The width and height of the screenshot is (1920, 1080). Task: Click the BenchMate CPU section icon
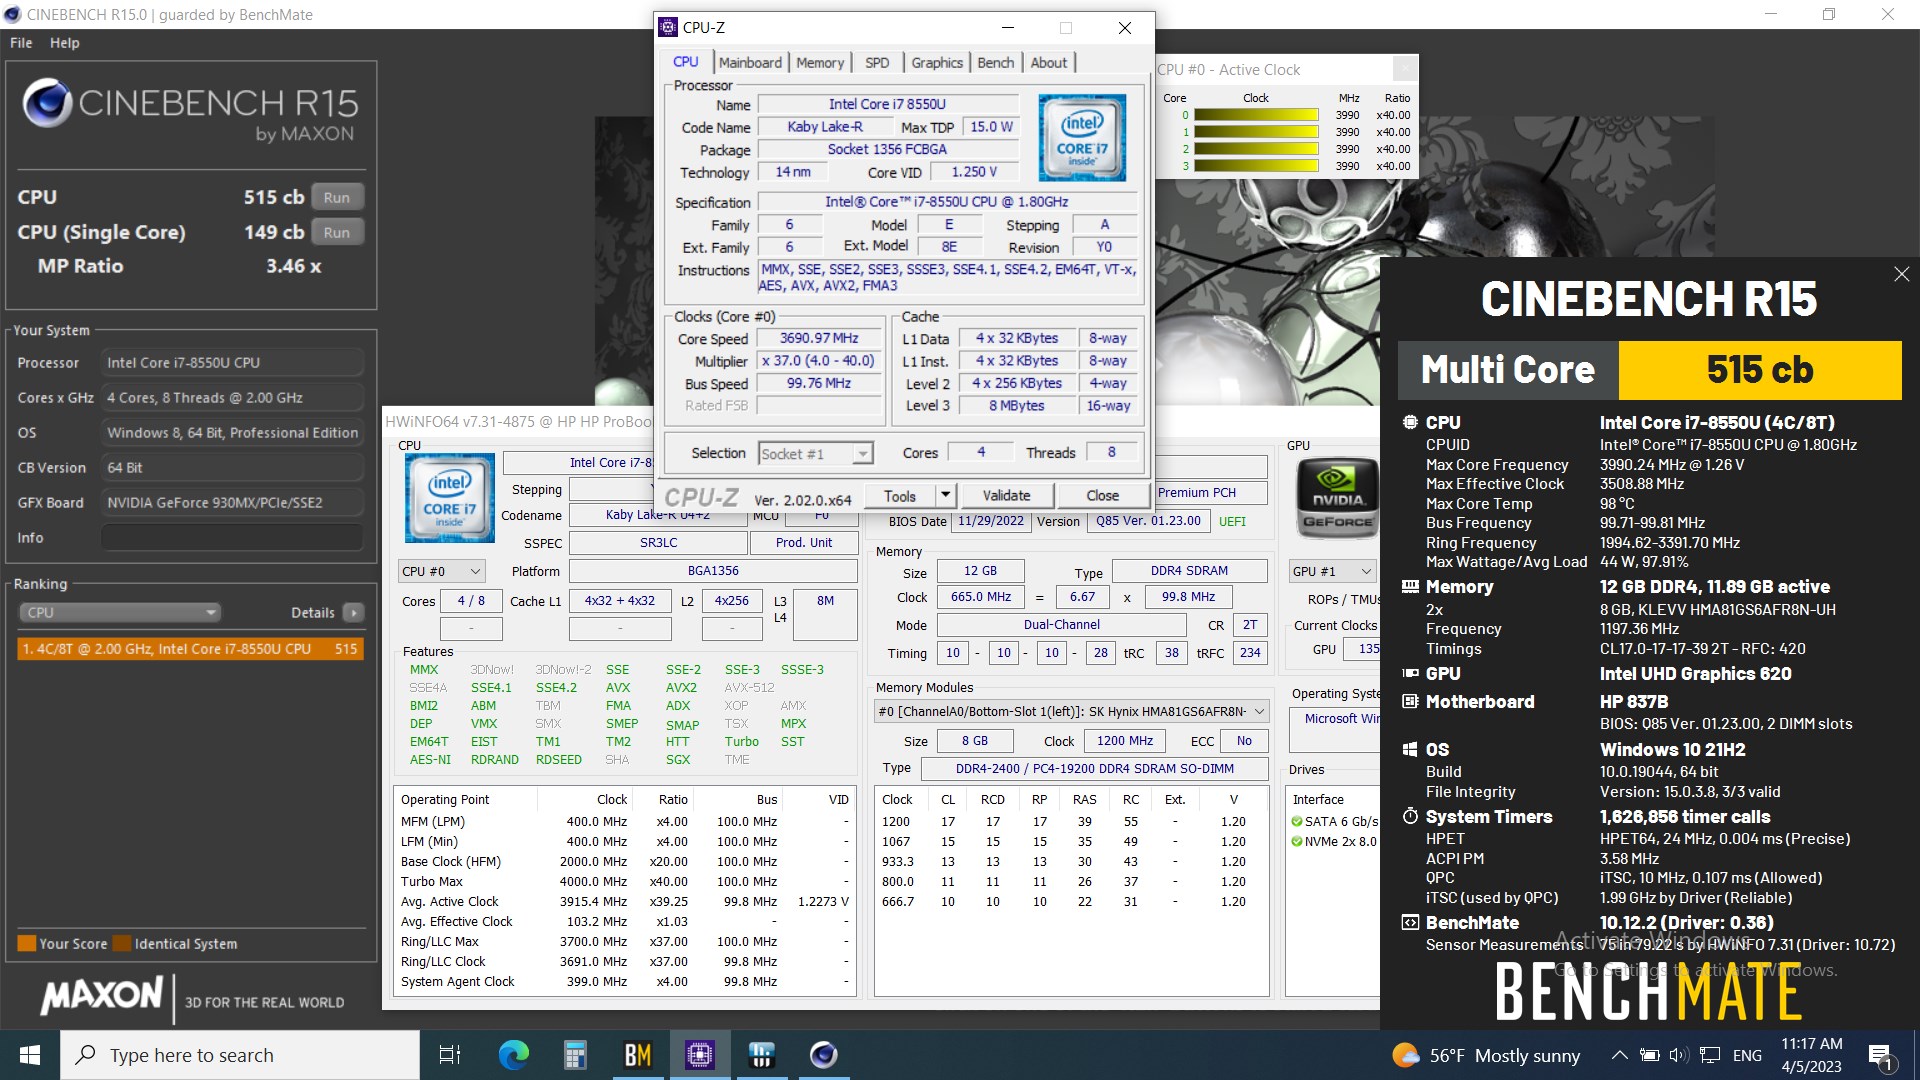tap(1410, 423)
